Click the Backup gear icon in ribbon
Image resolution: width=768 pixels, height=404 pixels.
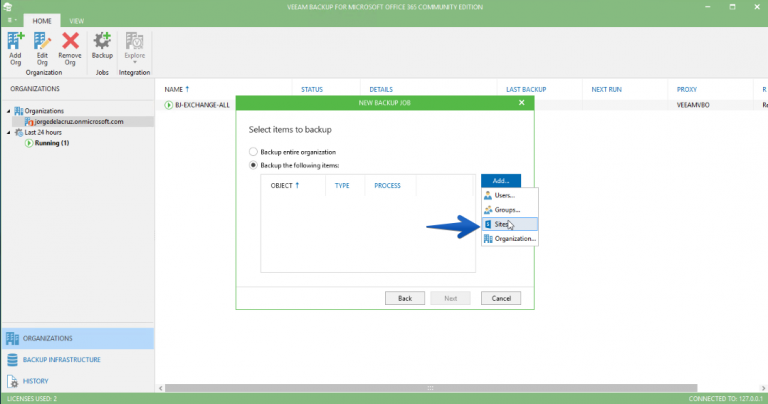pyautogui.click(x=102, y=41)
